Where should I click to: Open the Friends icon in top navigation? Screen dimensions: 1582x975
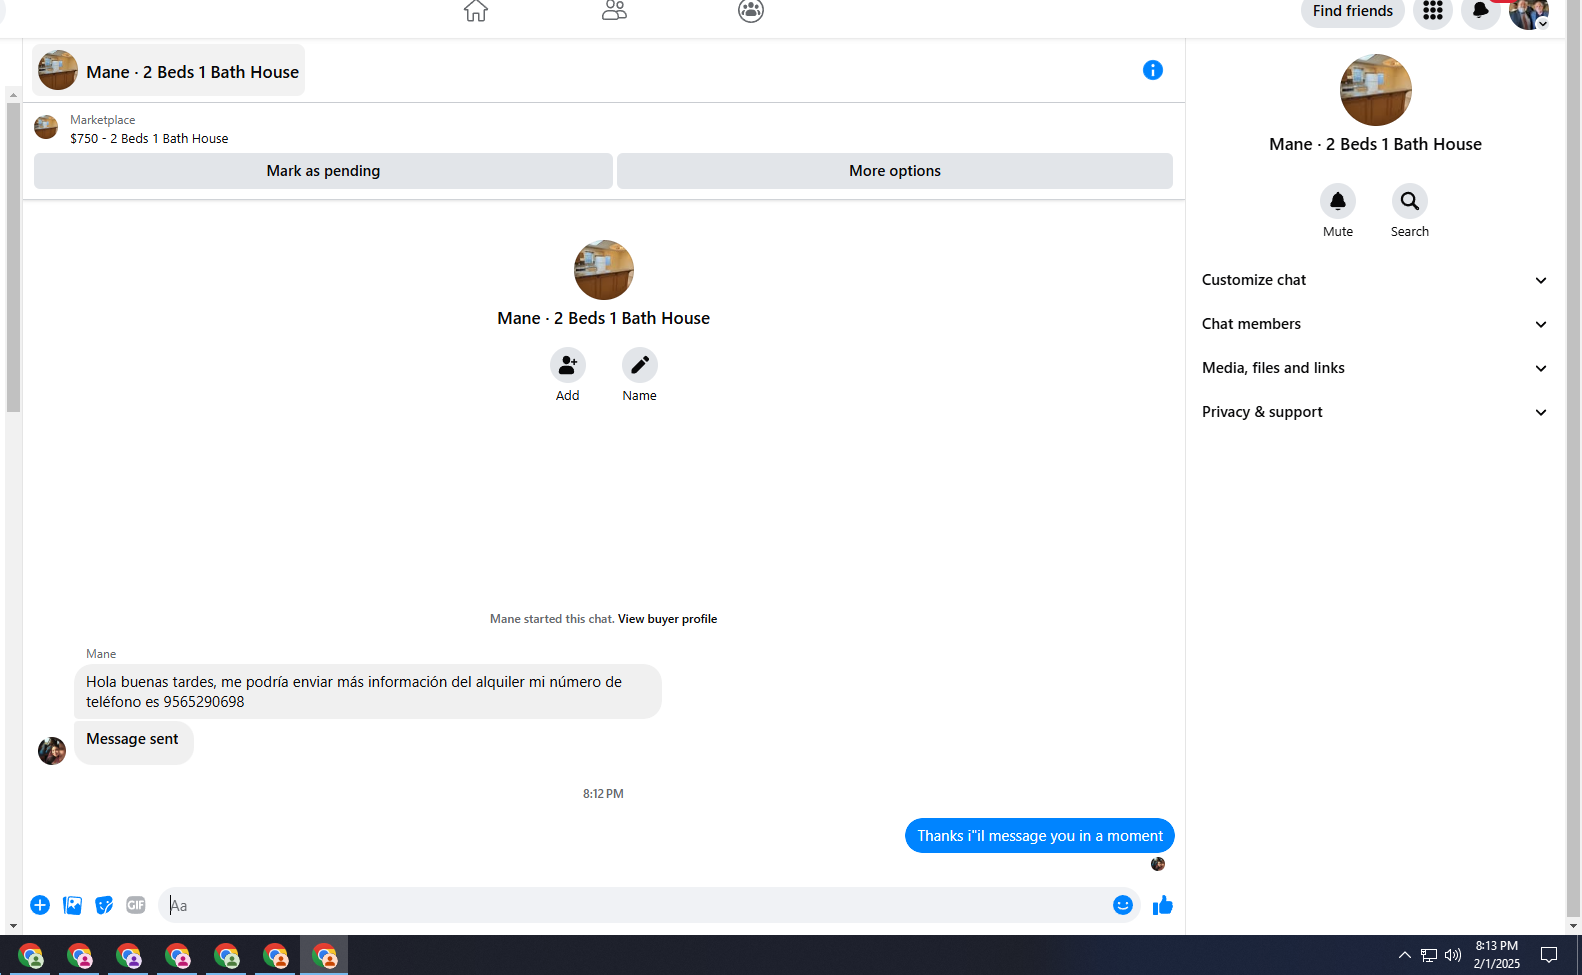pyautogui.click(x=614, y=10)
